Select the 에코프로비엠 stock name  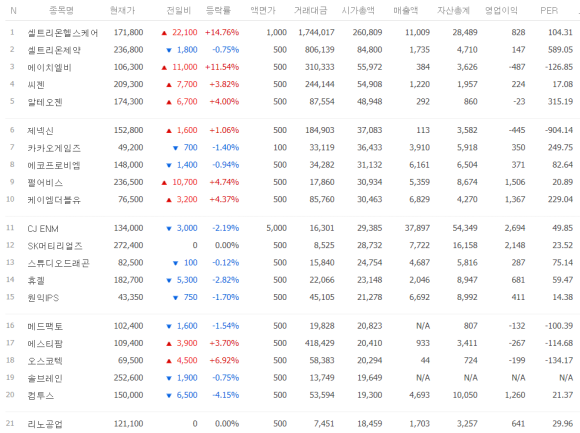54,165
